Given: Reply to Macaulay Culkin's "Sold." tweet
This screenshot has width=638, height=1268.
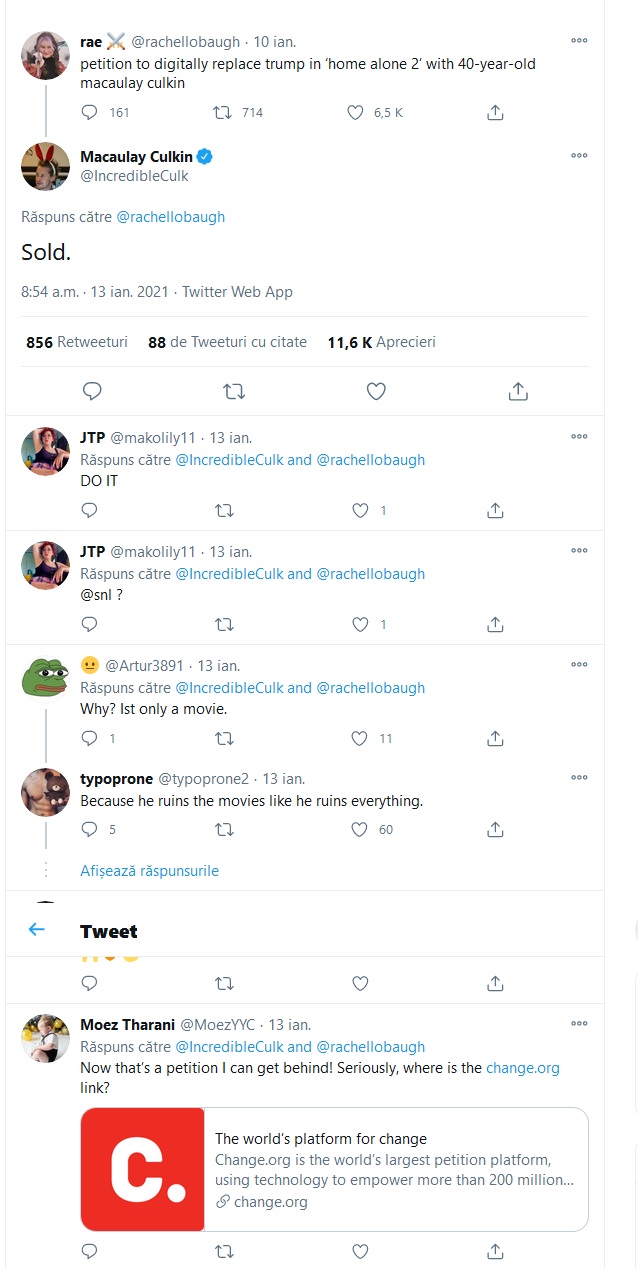Looking at the screenshot, I should (x=92, y=391).
